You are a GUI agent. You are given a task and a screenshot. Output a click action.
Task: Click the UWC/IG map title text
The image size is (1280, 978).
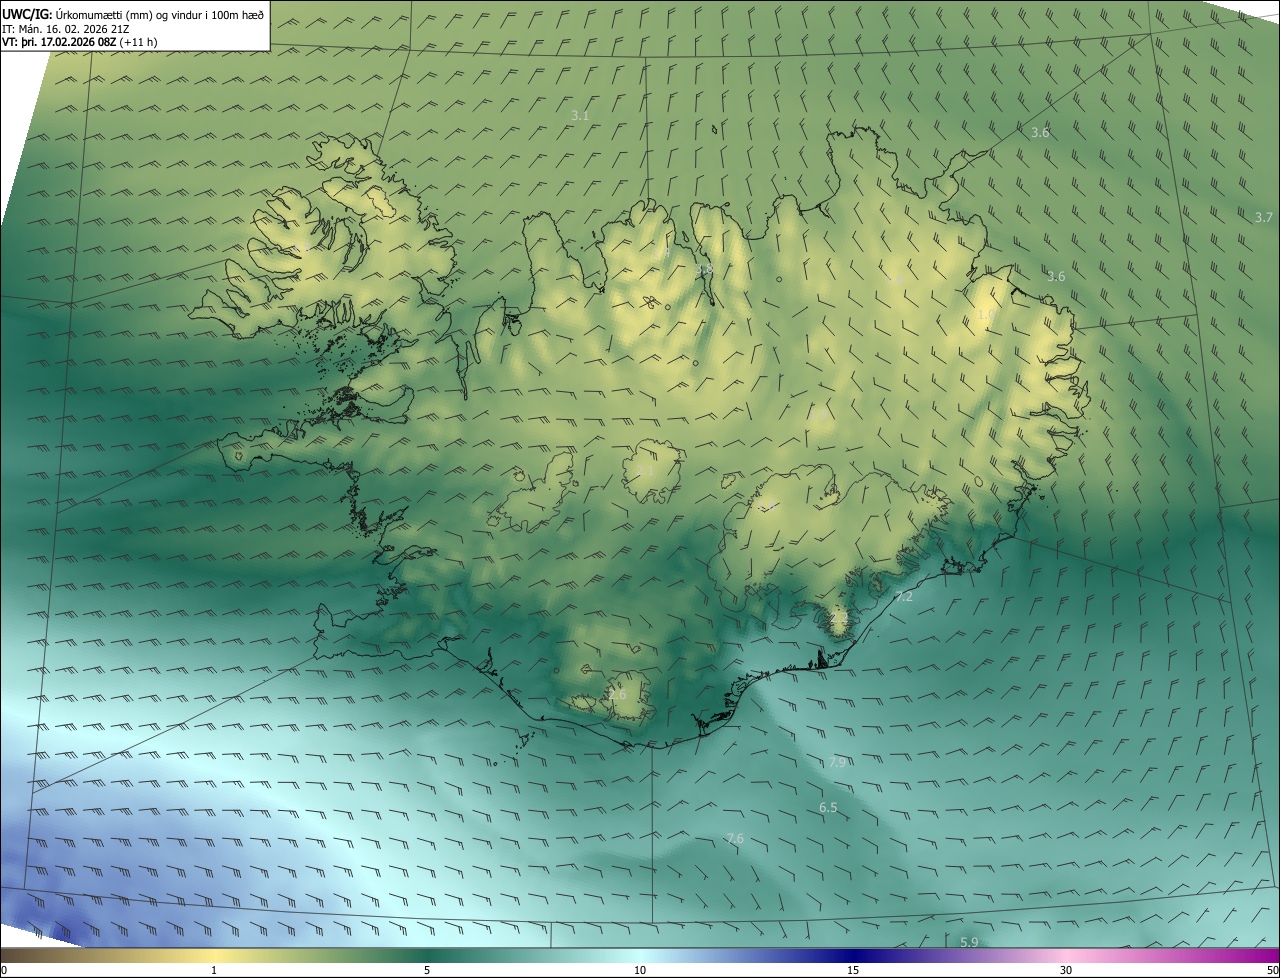135,13
